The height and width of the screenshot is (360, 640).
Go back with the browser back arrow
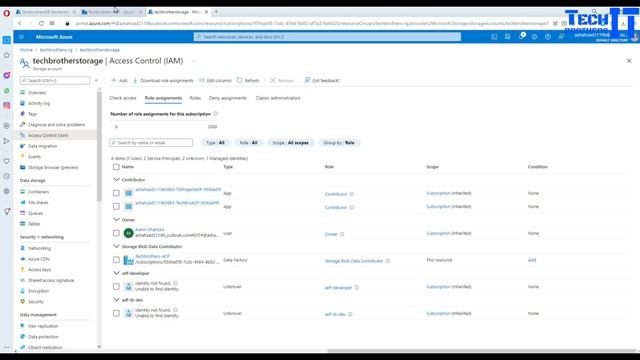[20, 23]
